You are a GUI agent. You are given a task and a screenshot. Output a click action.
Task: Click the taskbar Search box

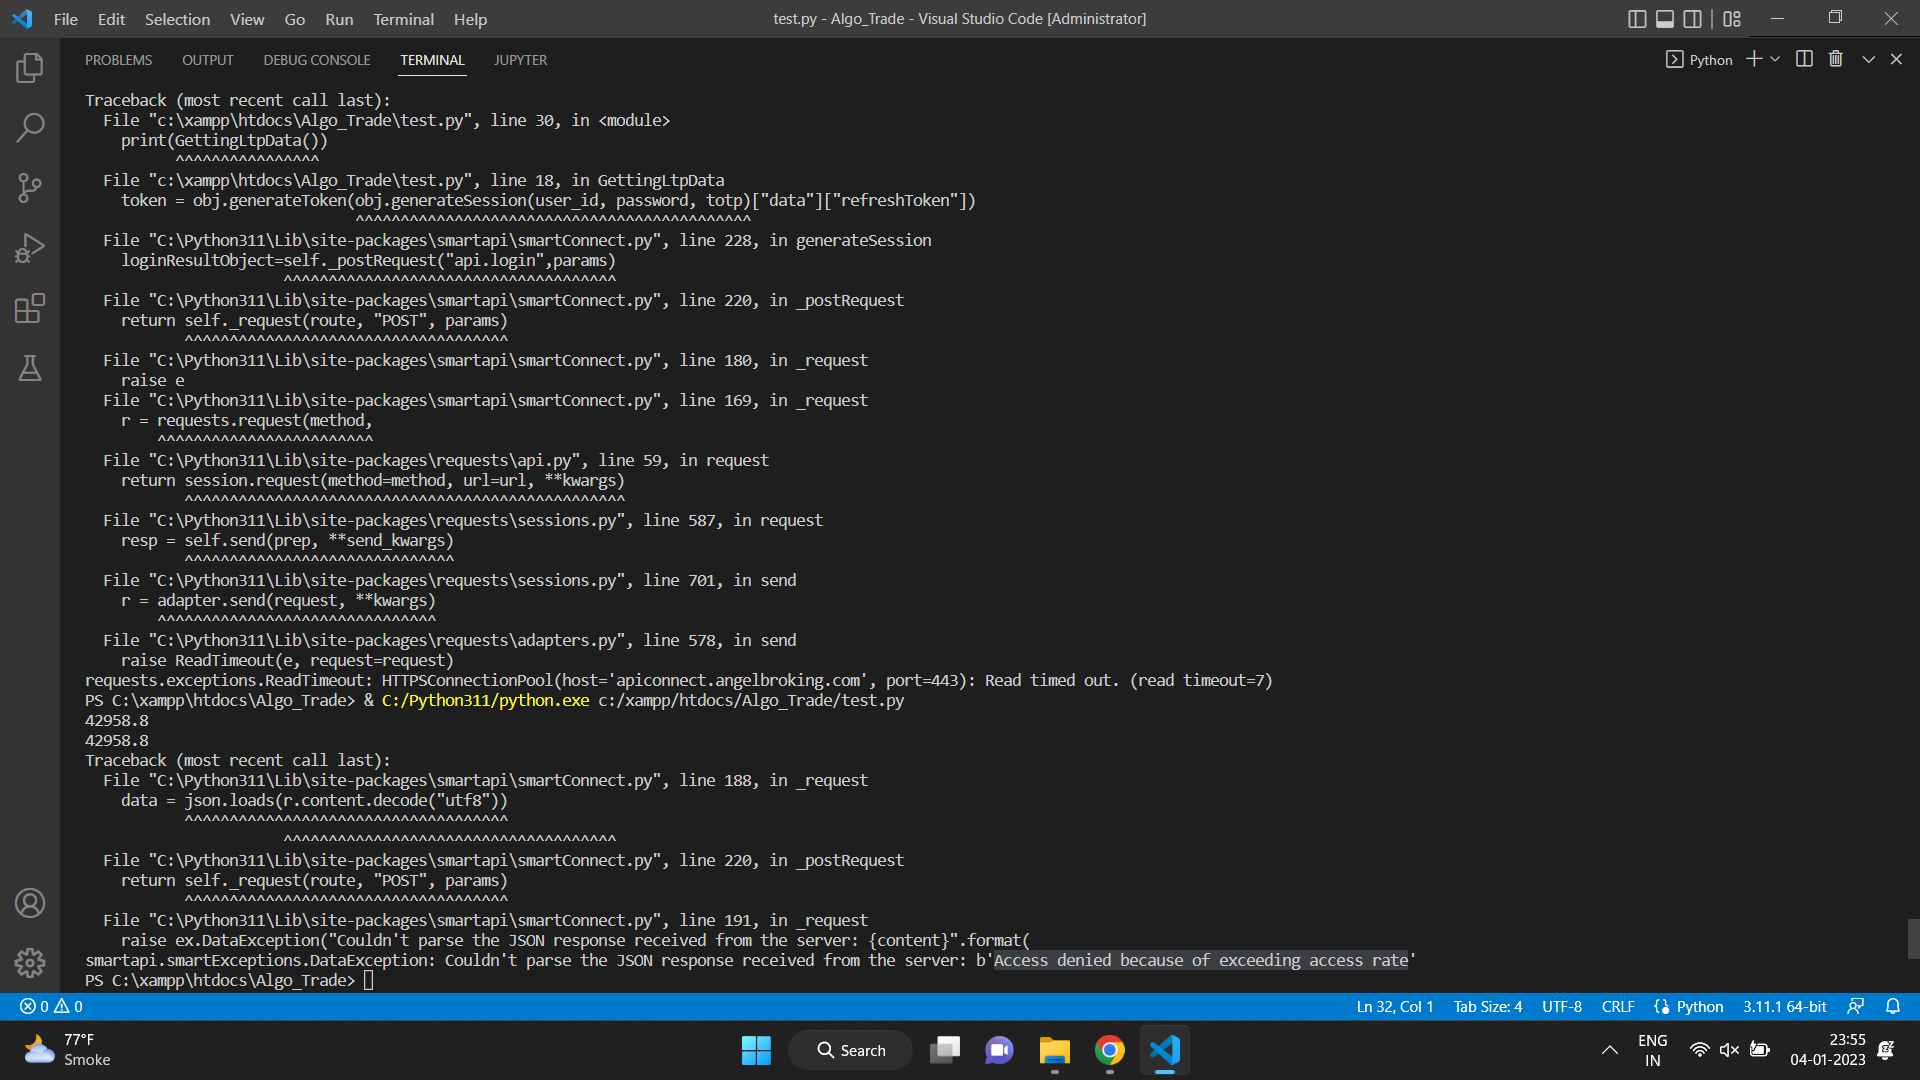point(851,1050)
